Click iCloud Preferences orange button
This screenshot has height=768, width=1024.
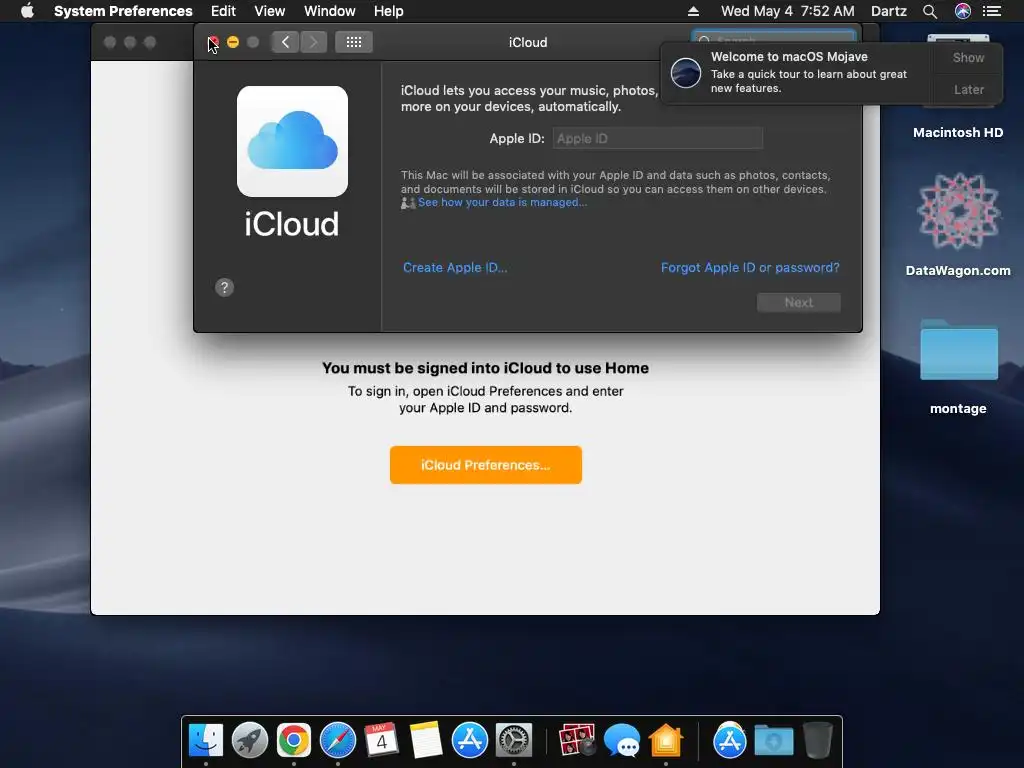click(486, 465)
